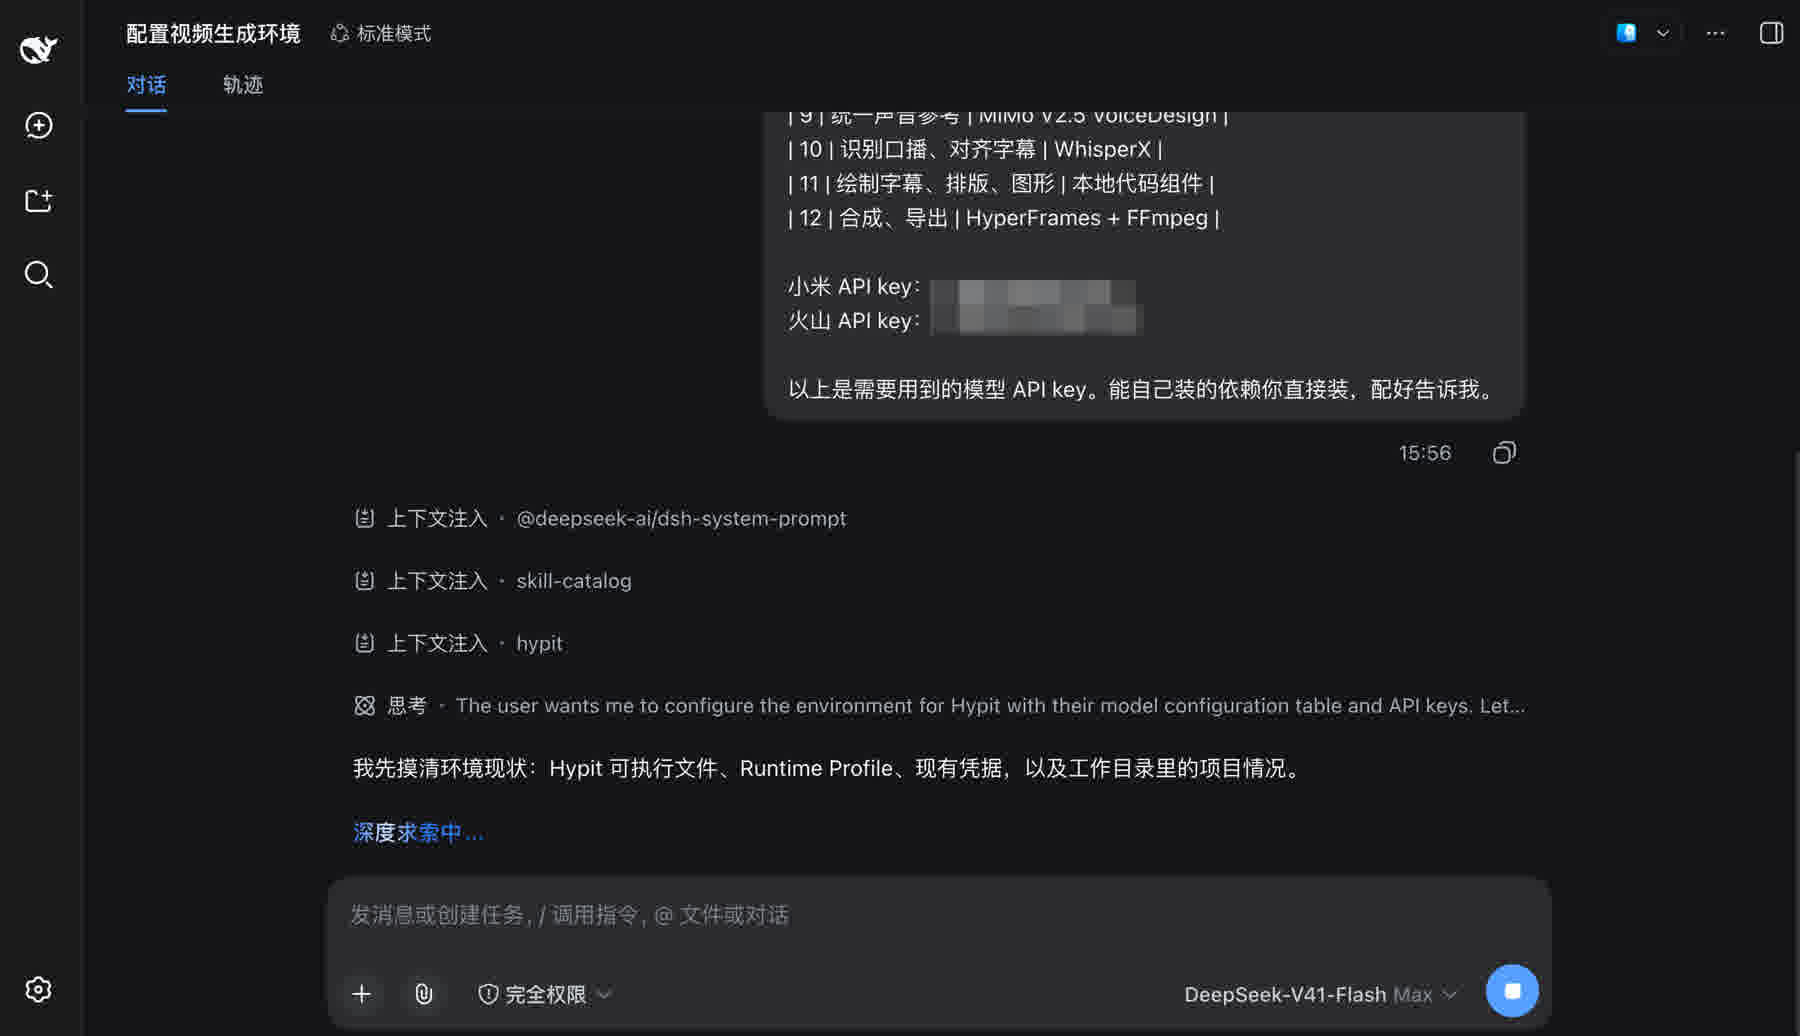Image resolution: width=1800 pixels, height=1036 pixels.
Task: Click the plus icon in the input box
Action: click(x=362, y=993)
